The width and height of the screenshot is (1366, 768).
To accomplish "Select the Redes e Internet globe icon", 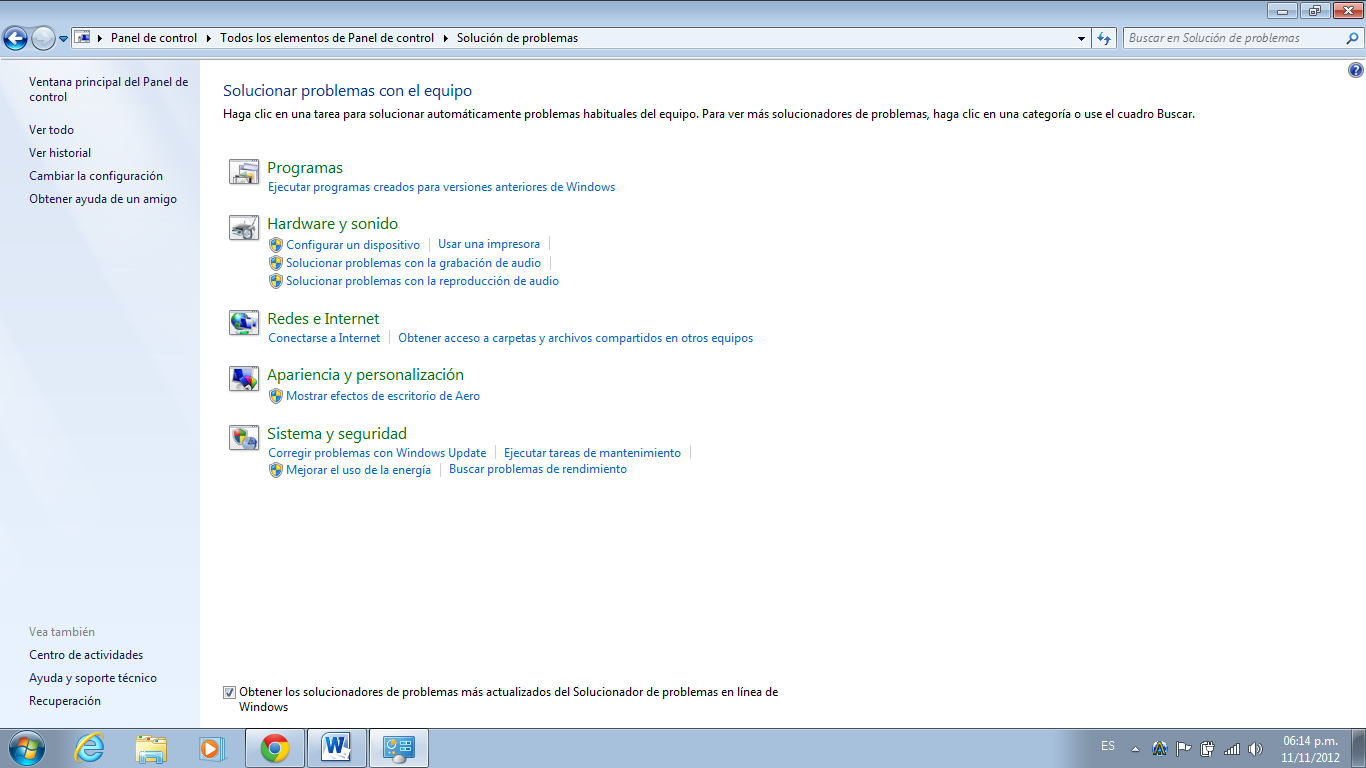I will click(243, 323).
